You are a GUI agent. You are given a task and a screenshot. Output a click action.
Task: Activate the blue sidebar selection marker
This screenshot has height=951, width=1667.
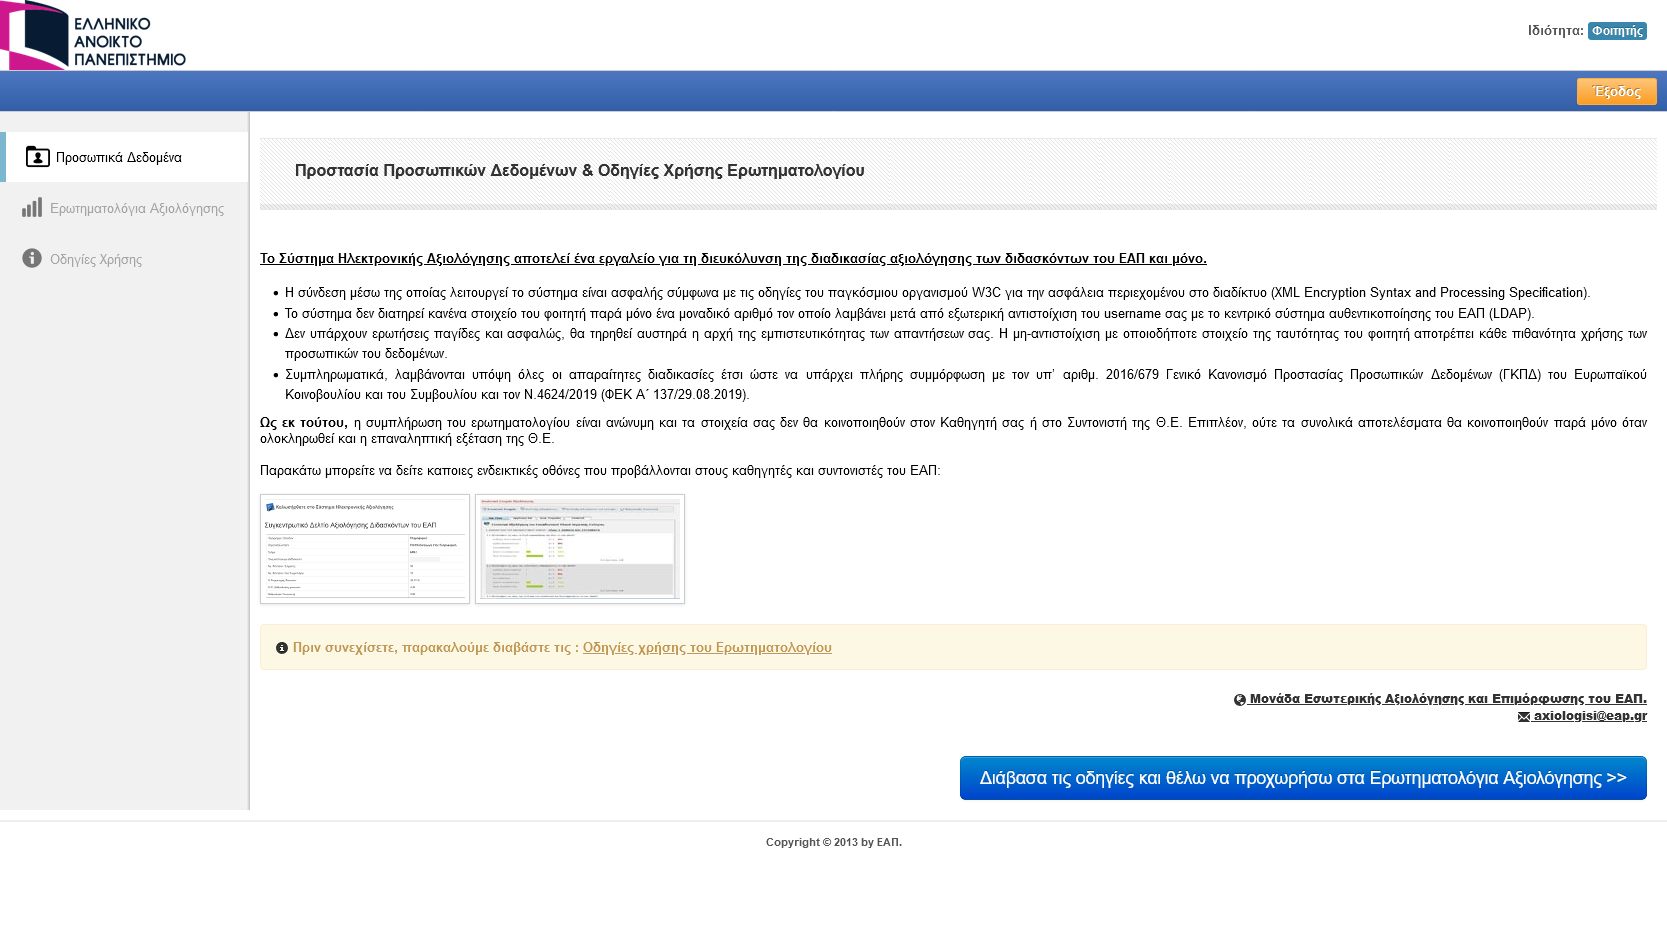coord(4,156)
